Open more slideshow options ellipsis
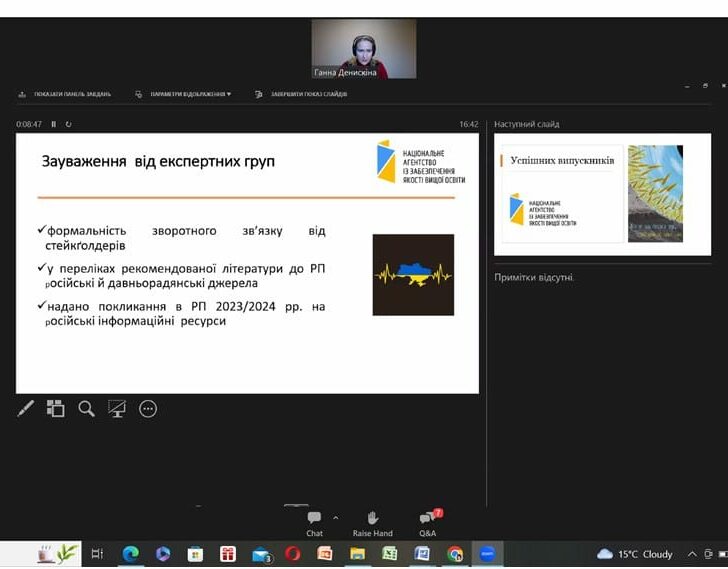Screen dimensions: 728x569 click(148, 408)
